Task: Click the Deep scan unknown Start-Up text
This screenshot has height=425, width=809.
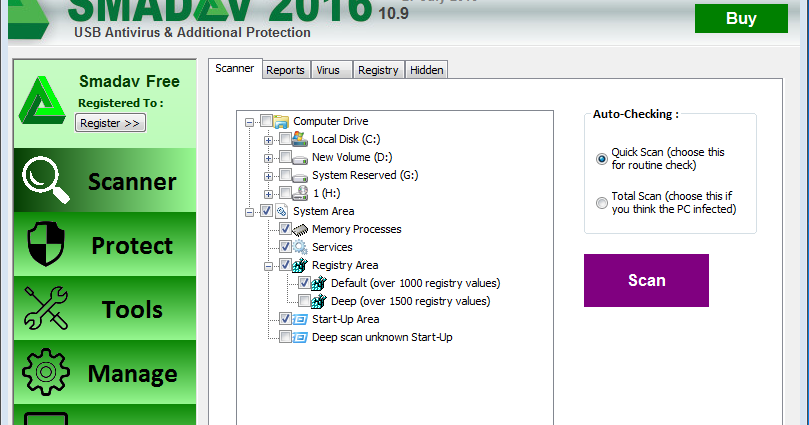Action: coord(382,337)
